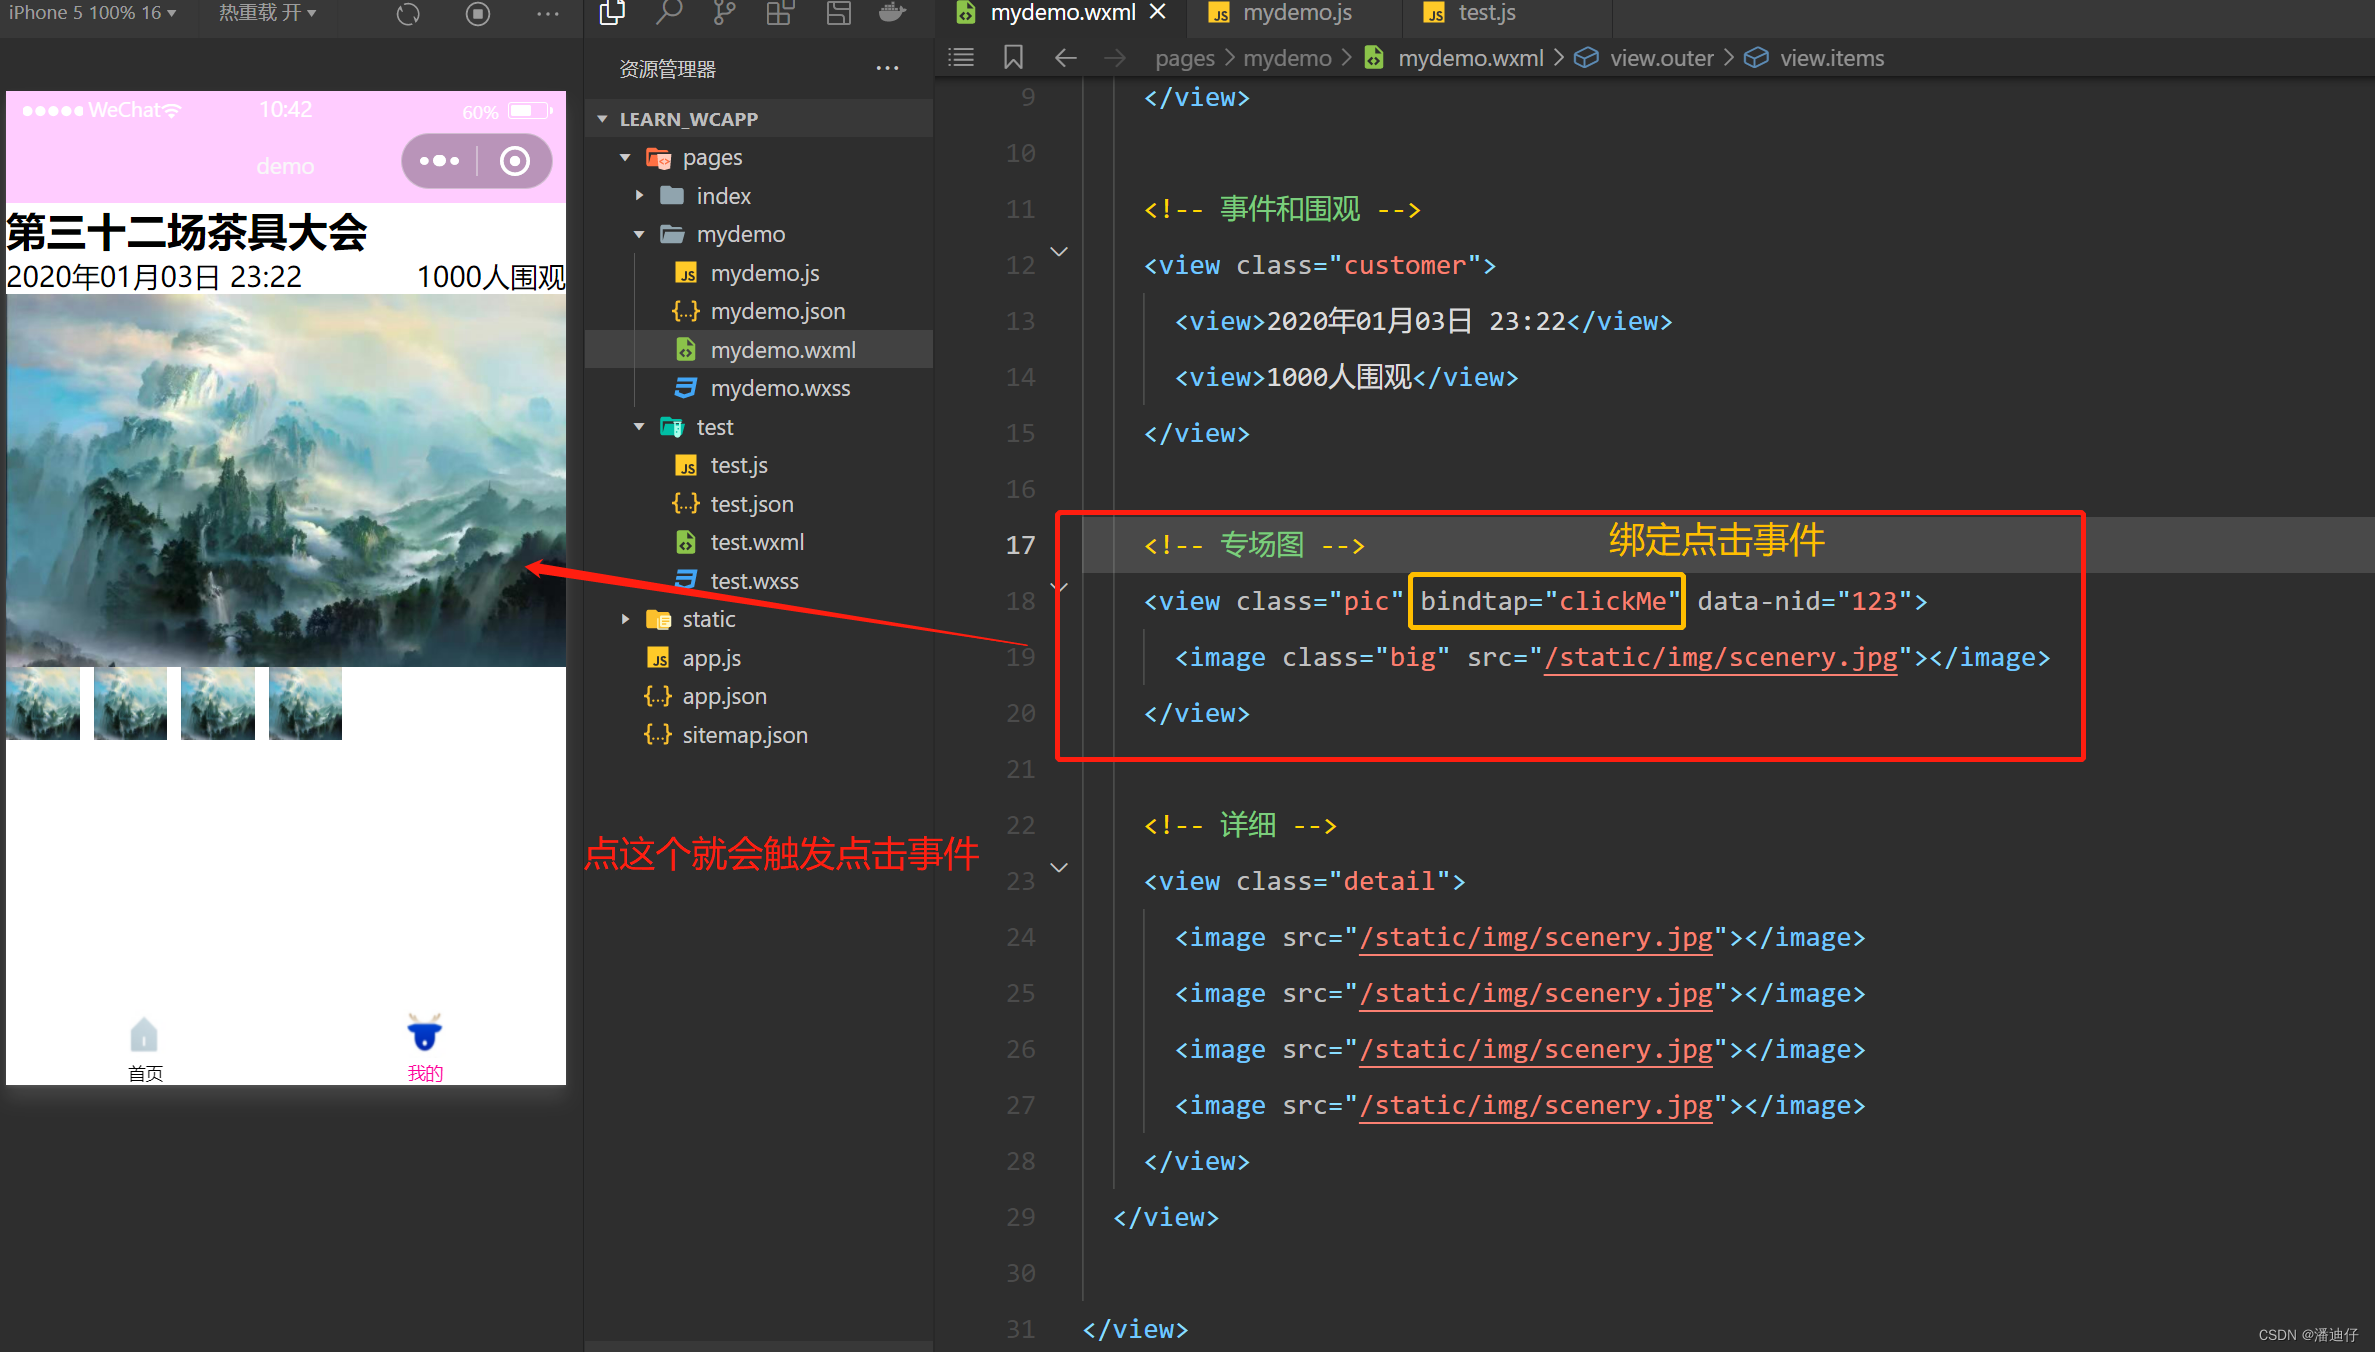Click the back navigation arrow above the editor

(x=1065, y=57)
